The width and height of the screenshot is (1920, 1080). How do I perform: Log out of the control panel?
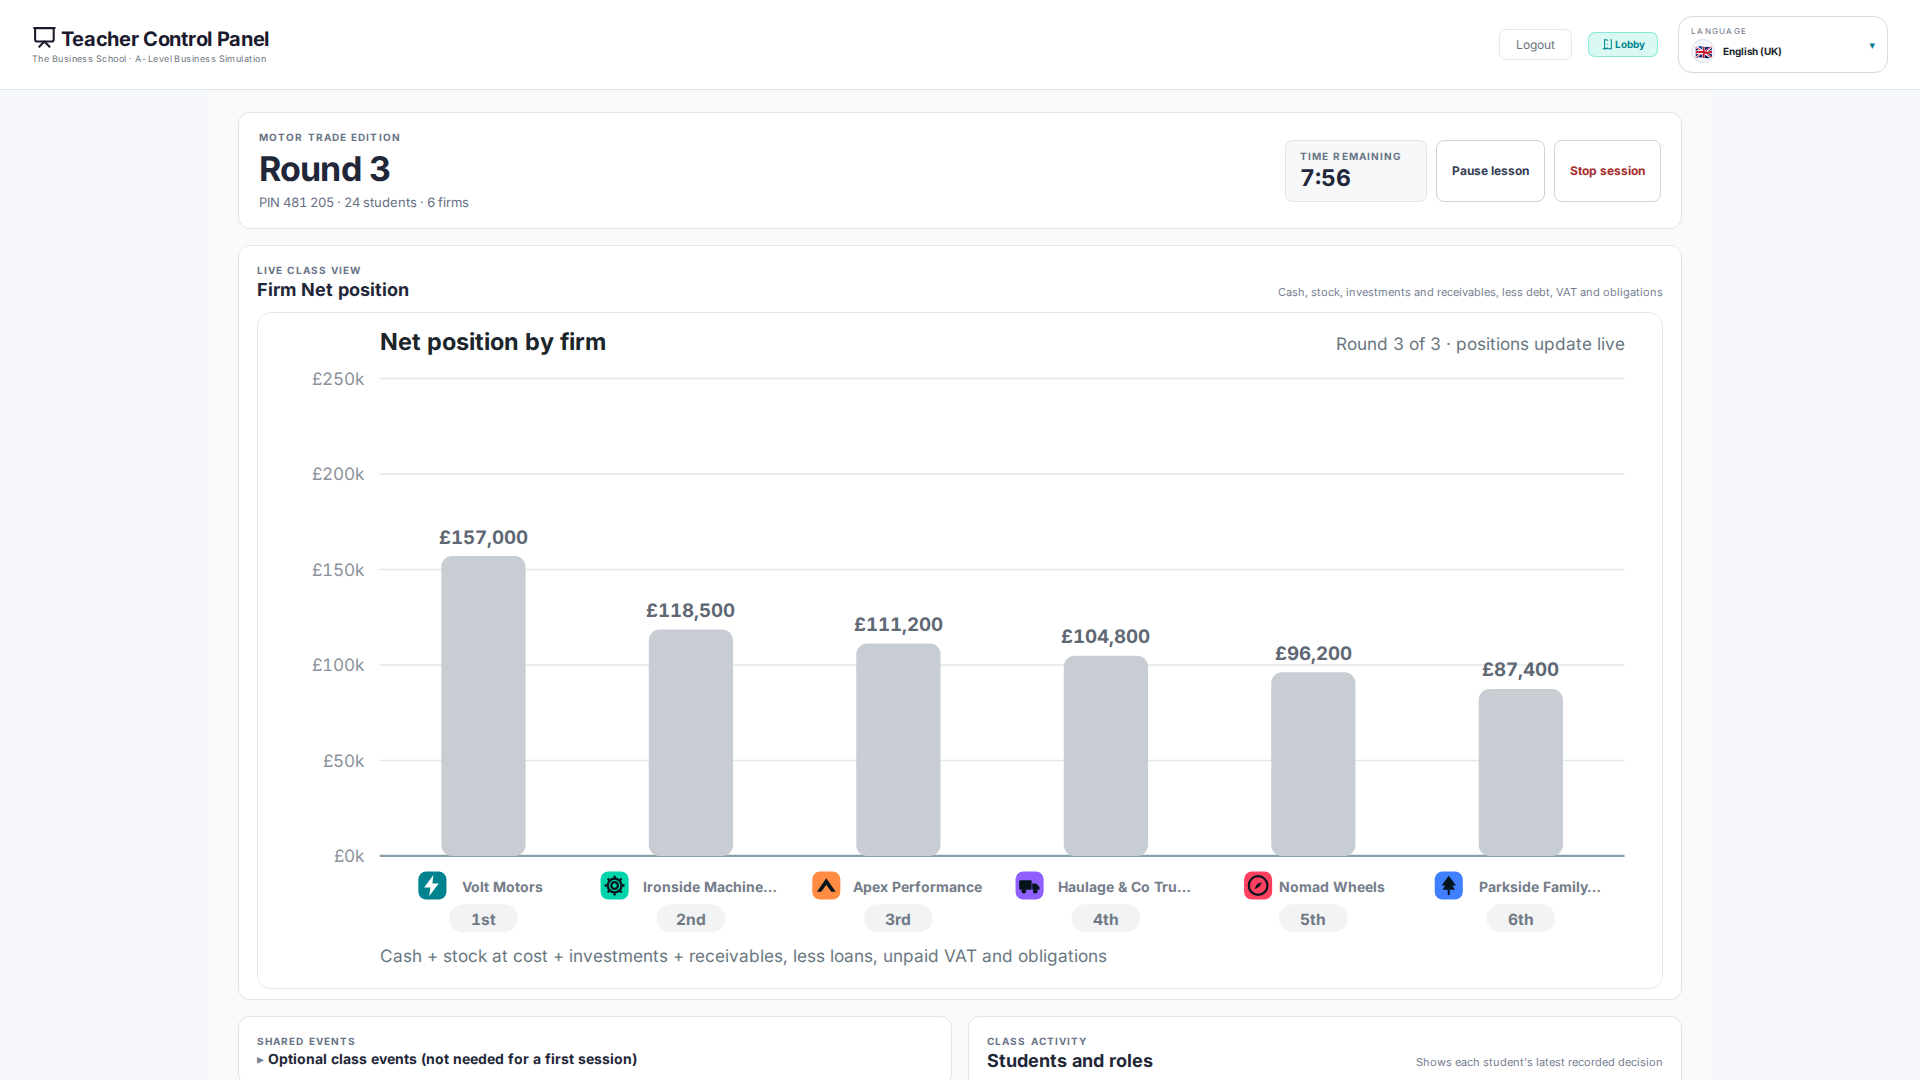[x=1535, y=45]
